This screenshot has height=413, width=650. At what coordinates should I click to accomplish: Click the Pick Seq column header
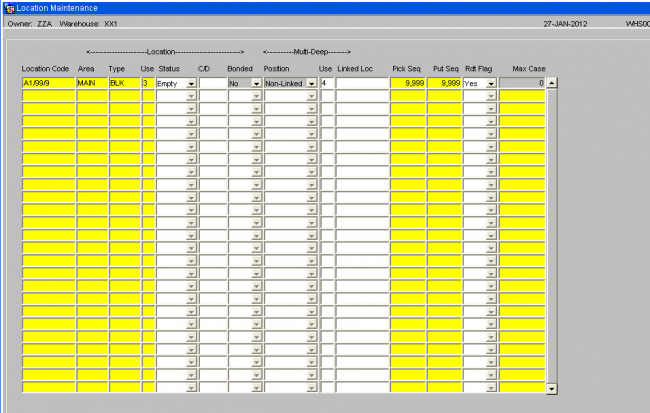[x=406, y=69]
